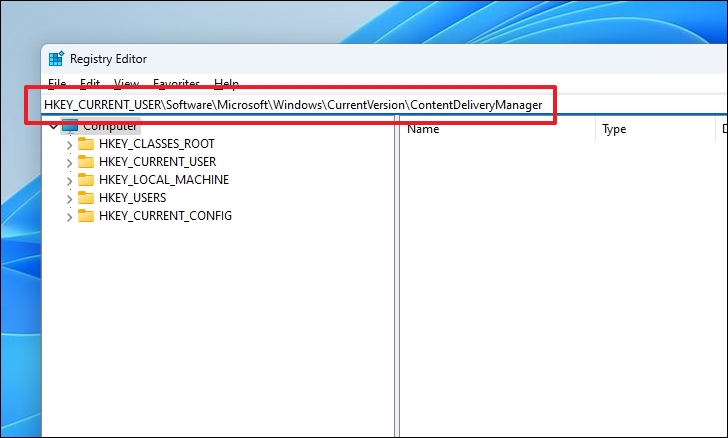Select the Computer root node
The width and height of the screenshot is (728, 438).
tap(110, 126)
